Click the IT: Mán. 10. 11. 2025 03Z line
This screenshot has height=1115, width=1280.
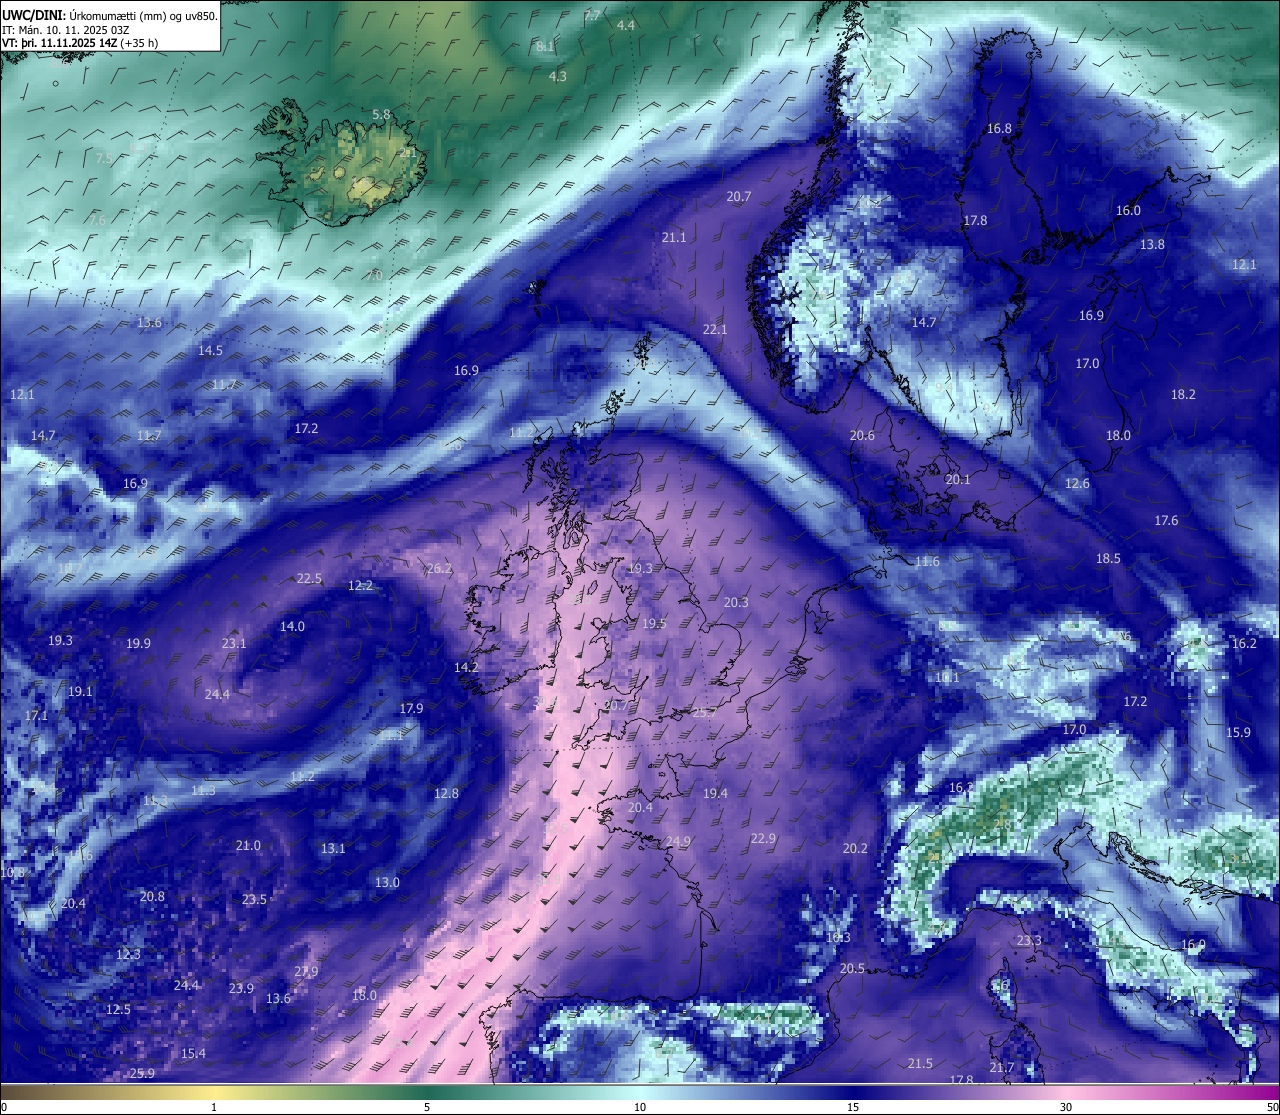66,30
